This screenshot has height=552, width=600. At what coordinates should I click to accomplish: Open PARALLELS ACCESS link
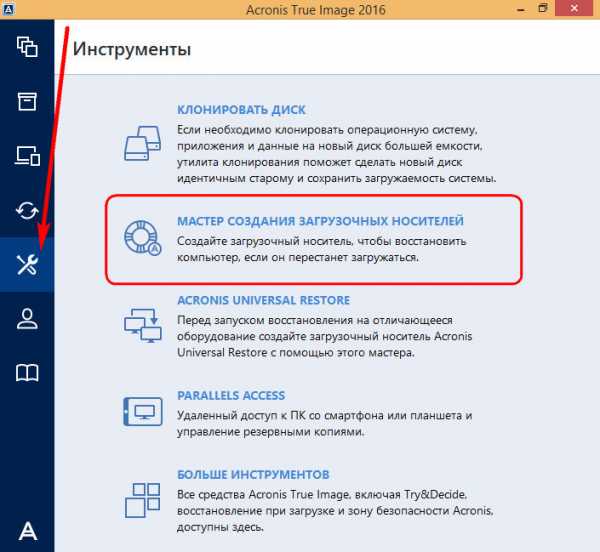tap(231, 395)
